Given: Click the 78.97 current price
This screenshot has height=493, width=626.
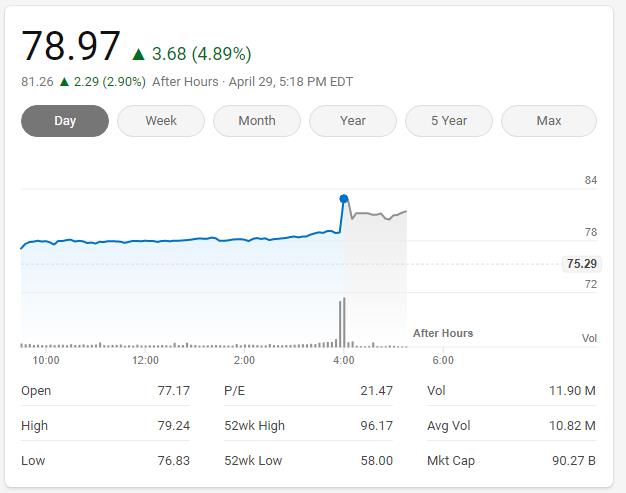Looking at the screenshot, I should (x=71, y=47).
